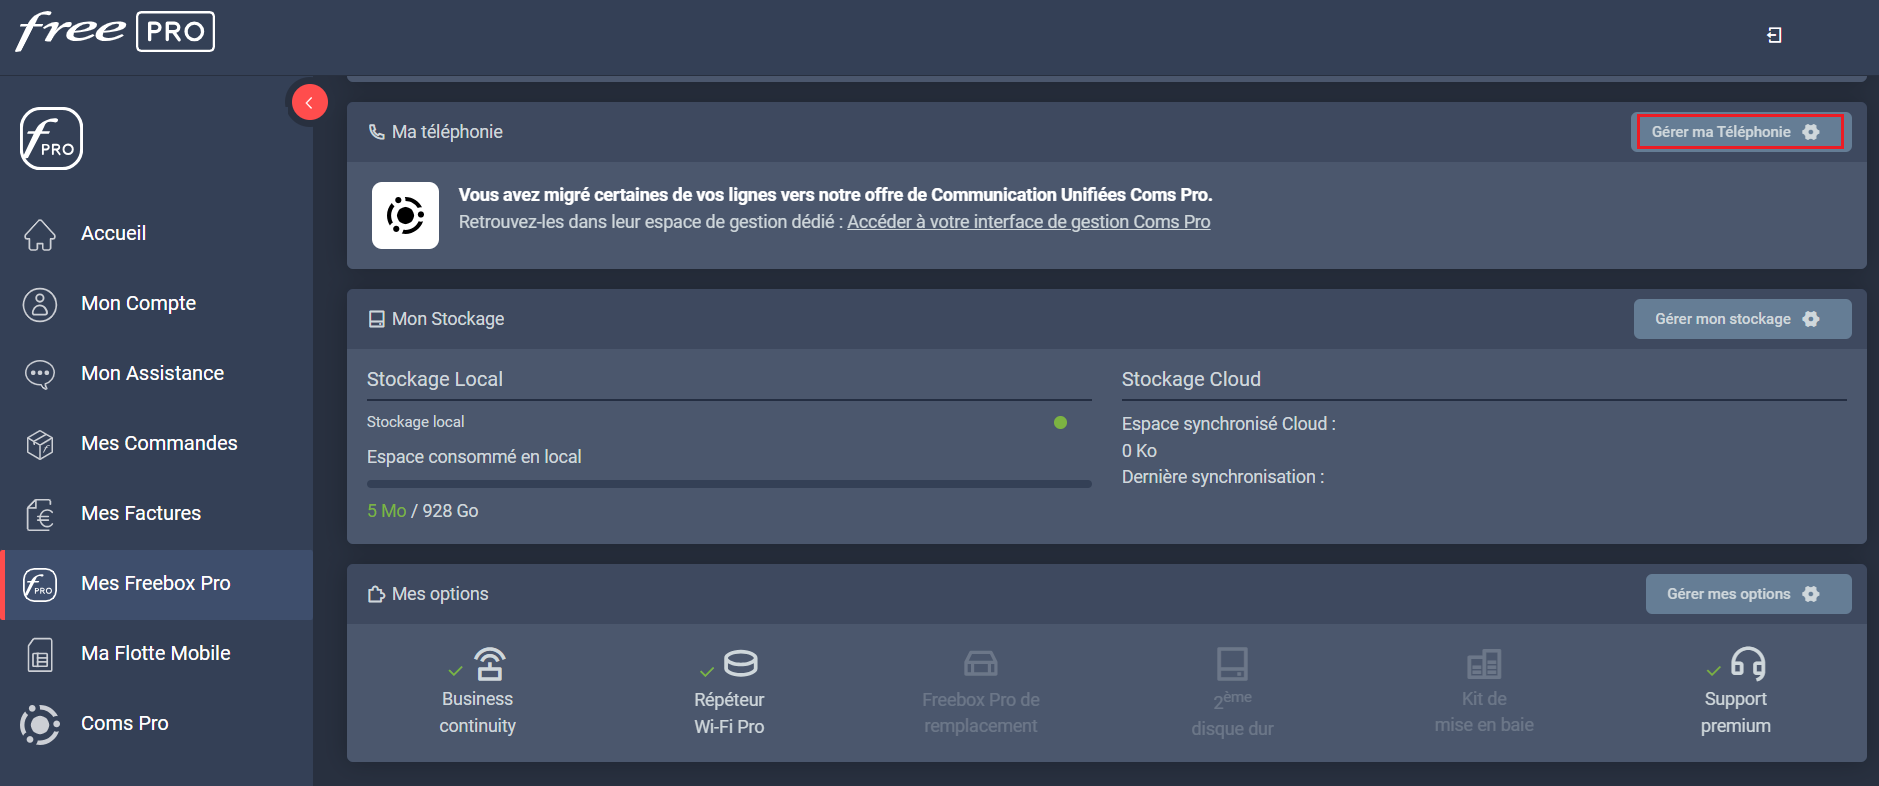Click the round Free Pro sidebar logo
This screenshot has height=786, width=1879.
[x=51, y=139]
